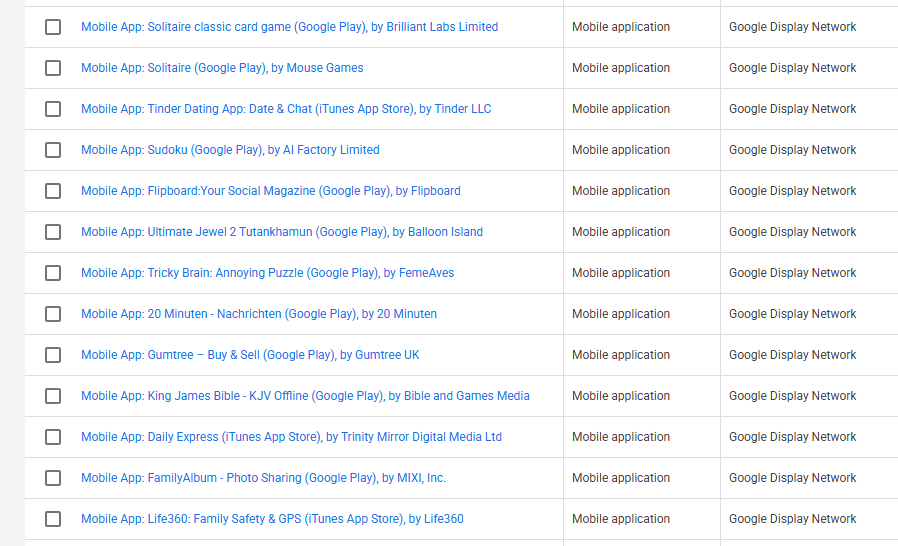The width and height of the screenshot is (898, 546).
Task: Click Google Display Network in Solitaire classic row
Action: pos(792,27)
